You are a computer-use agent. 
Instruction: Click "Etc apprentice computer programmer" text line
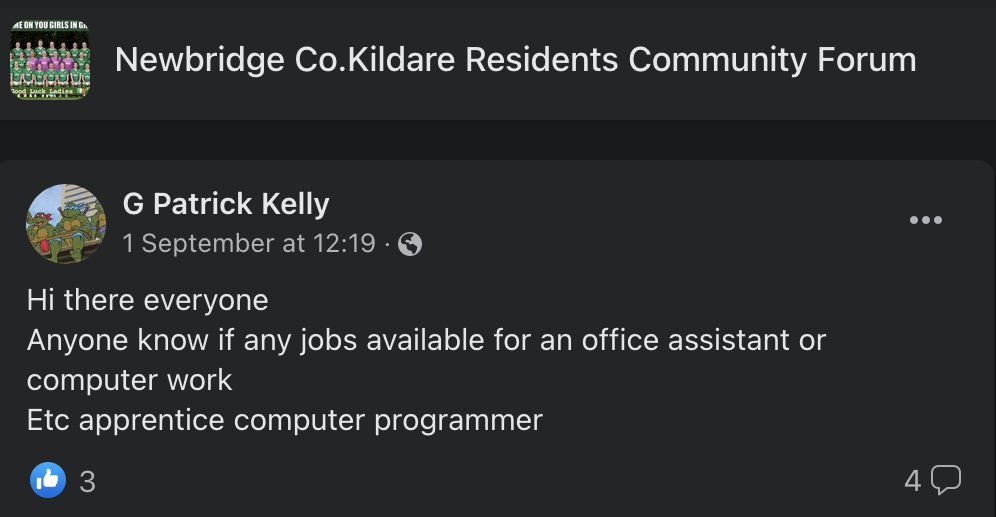(285, 420)
